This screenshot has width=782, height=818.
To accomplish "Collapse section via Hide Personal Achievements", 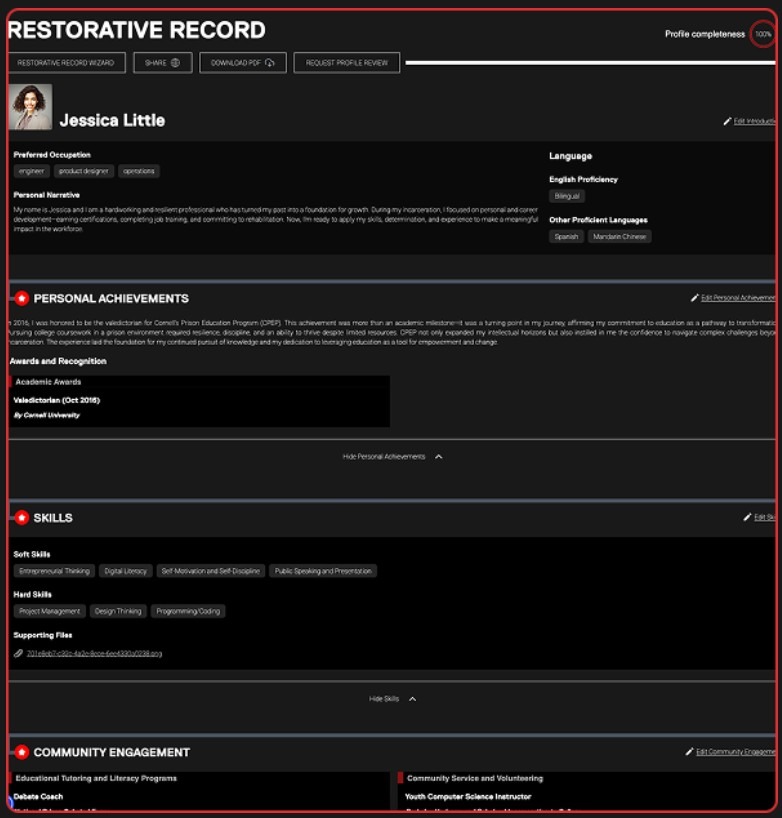I will point(384,456).
